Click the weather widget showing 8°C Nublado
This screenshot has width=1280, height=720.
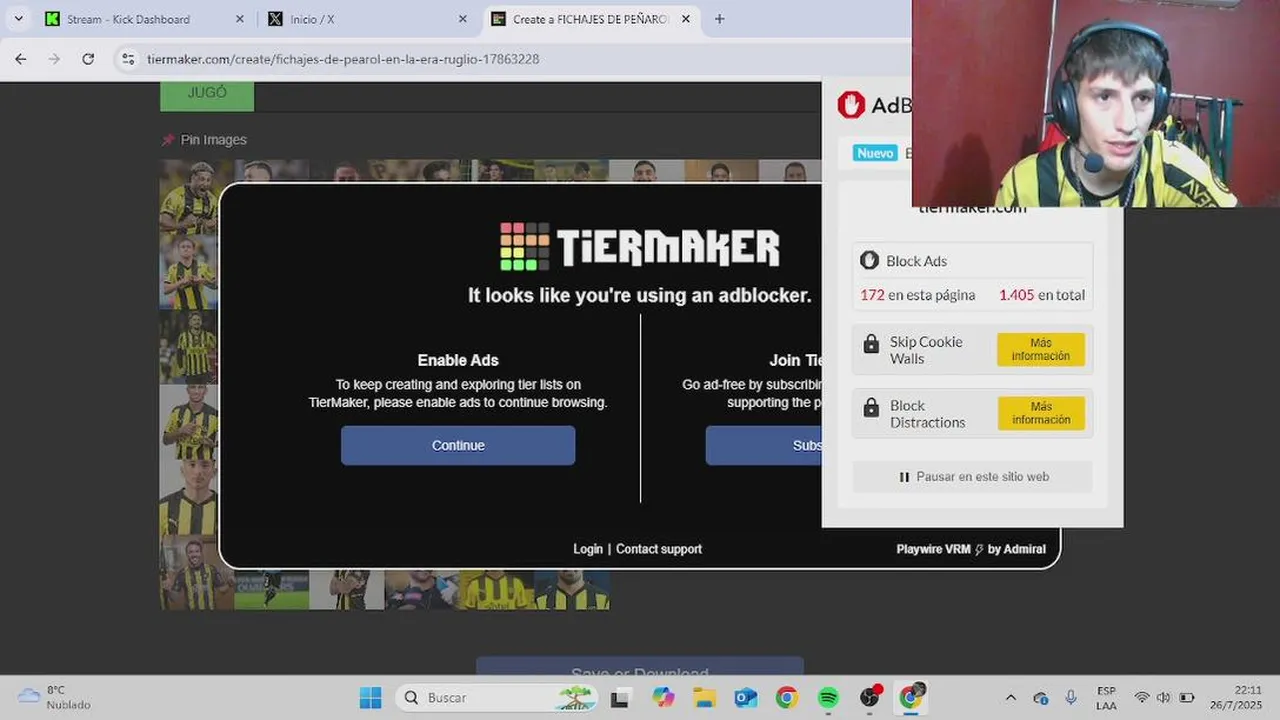[56, 697]
